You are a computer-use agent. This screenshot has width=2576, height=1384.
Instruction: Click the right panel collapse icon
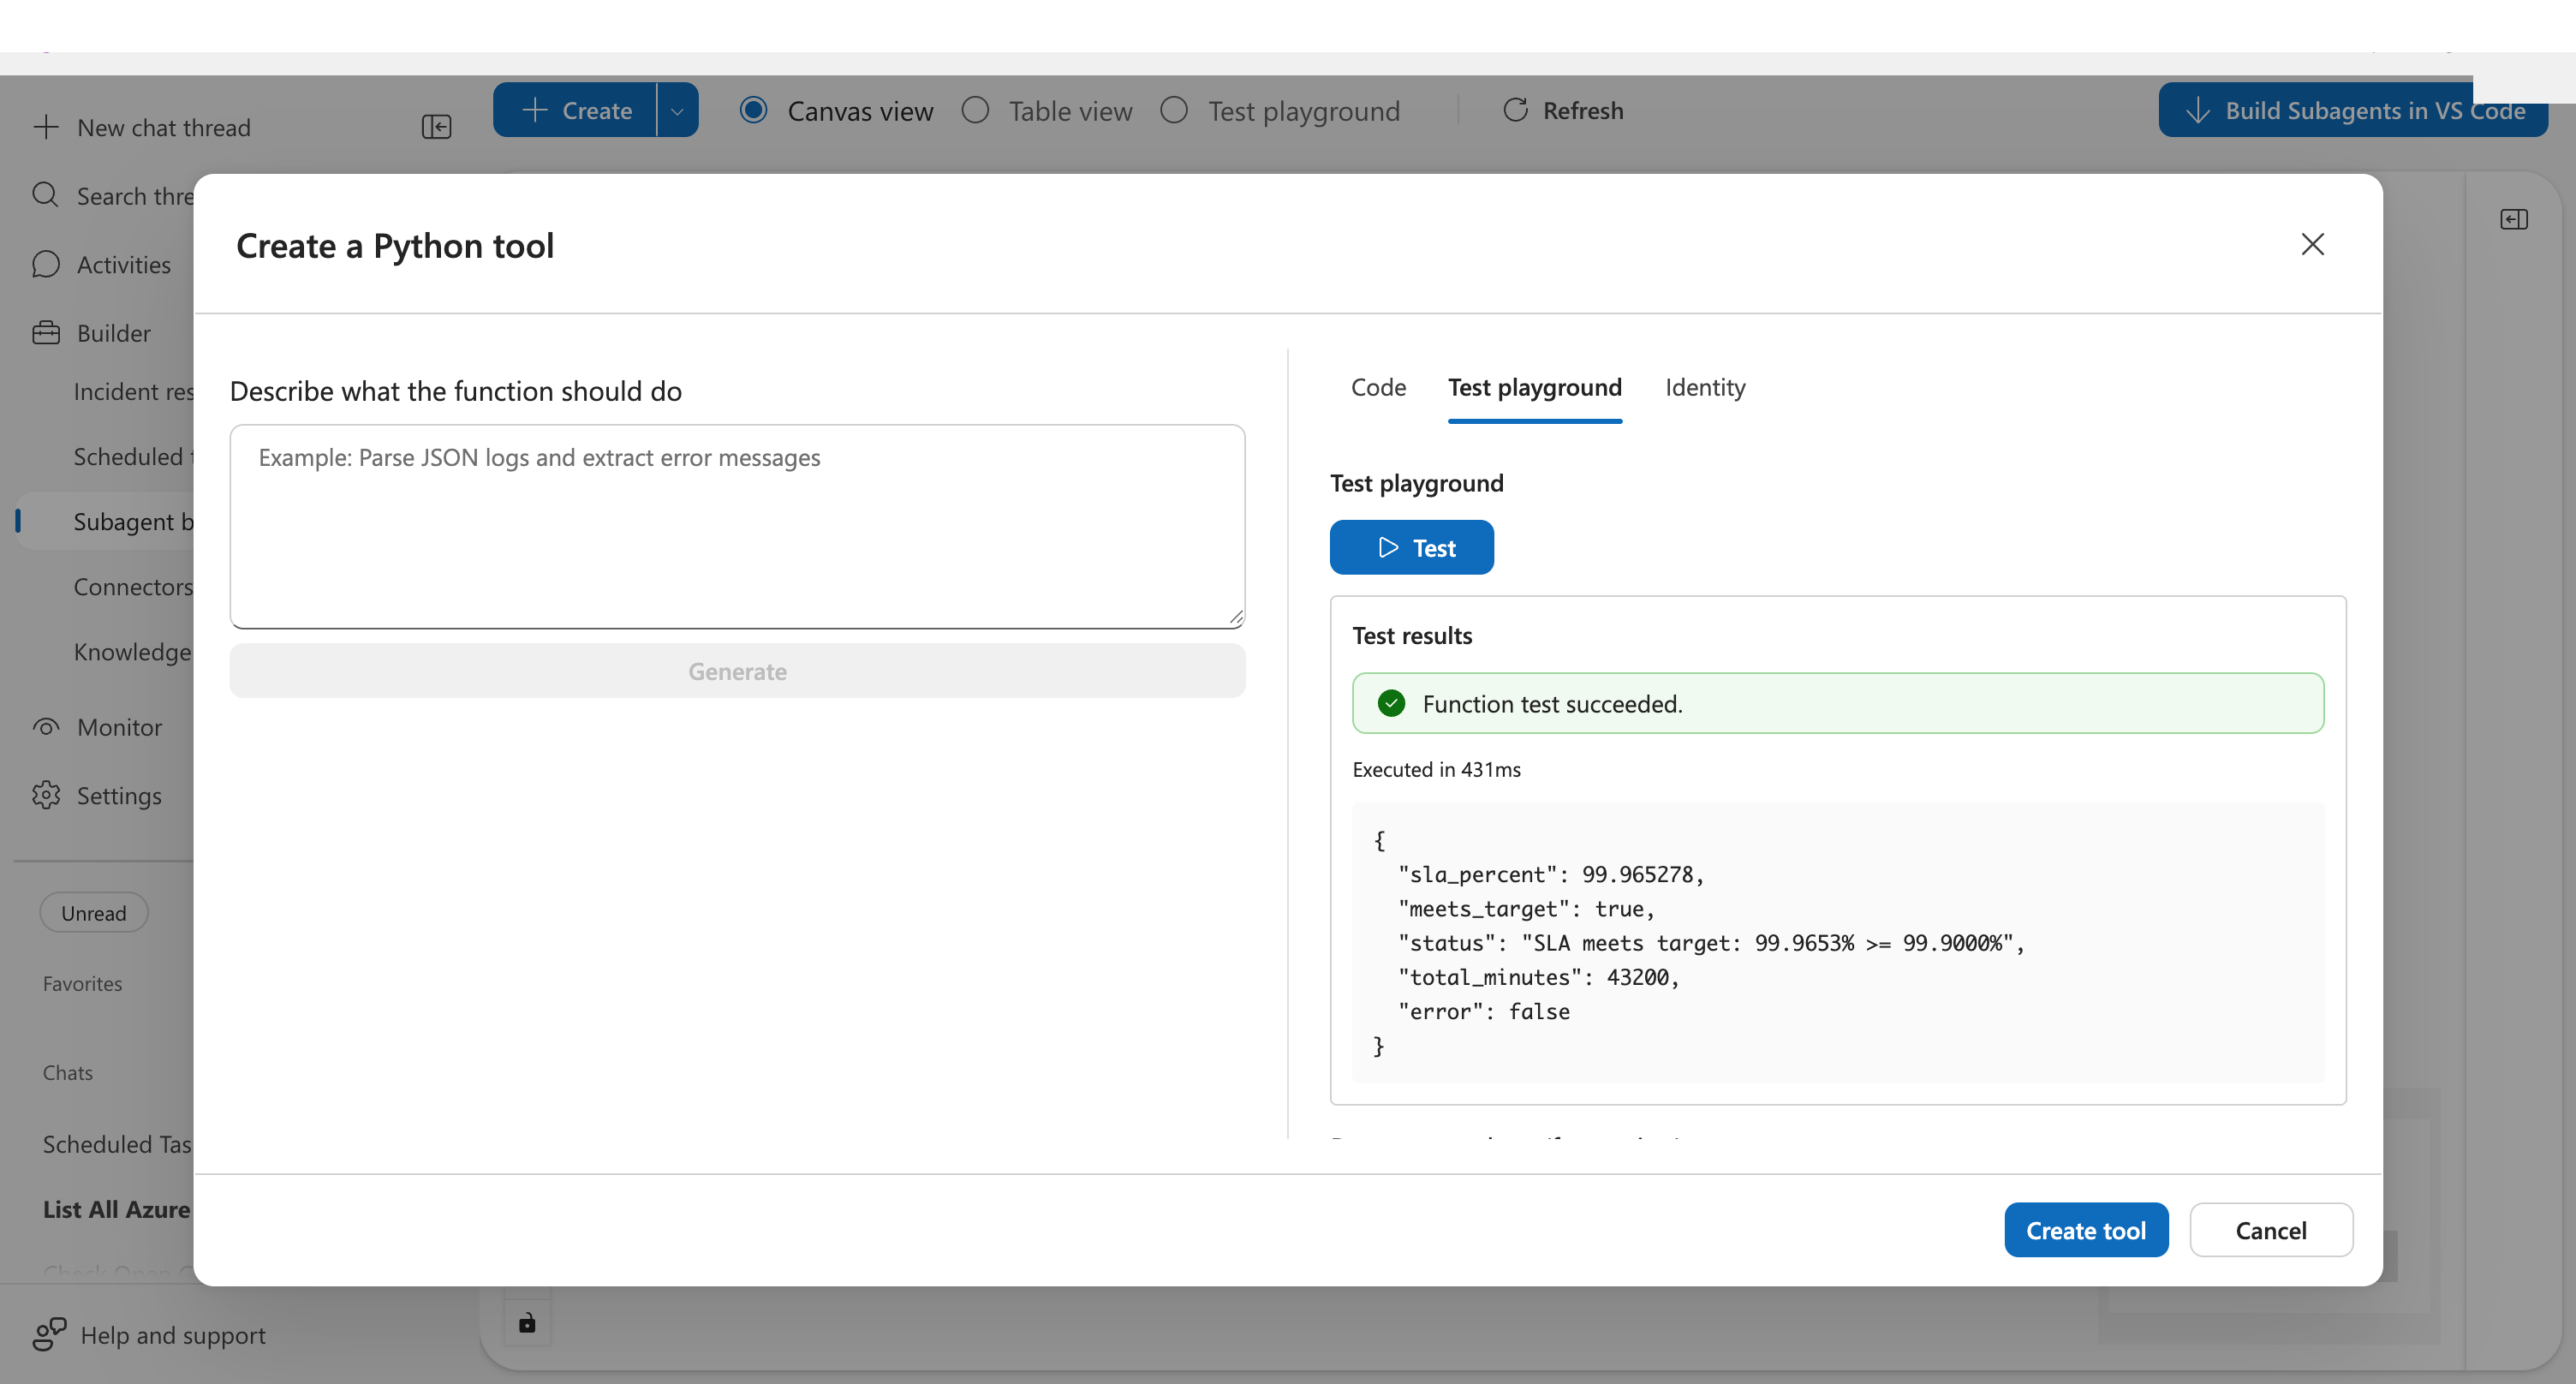point(2514,219)
